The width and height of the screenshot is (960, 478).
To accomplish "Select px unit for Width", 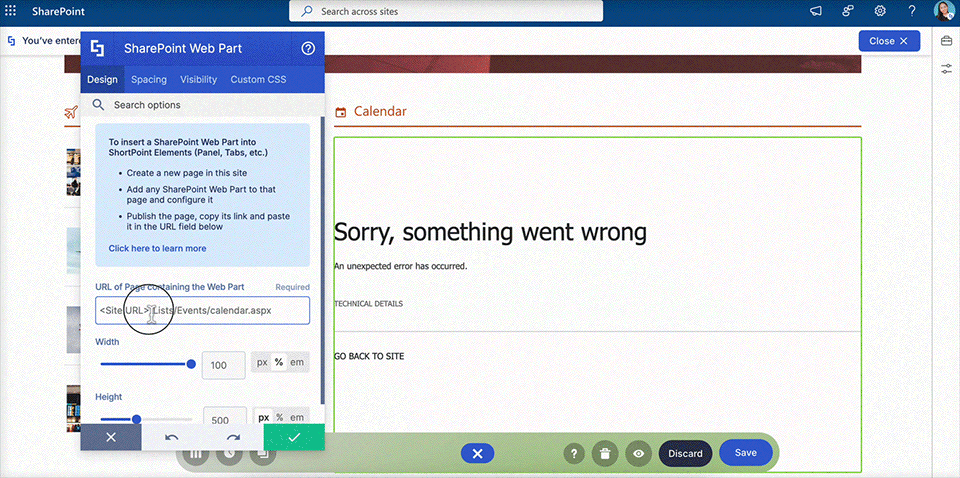I will tap(262, 362).
